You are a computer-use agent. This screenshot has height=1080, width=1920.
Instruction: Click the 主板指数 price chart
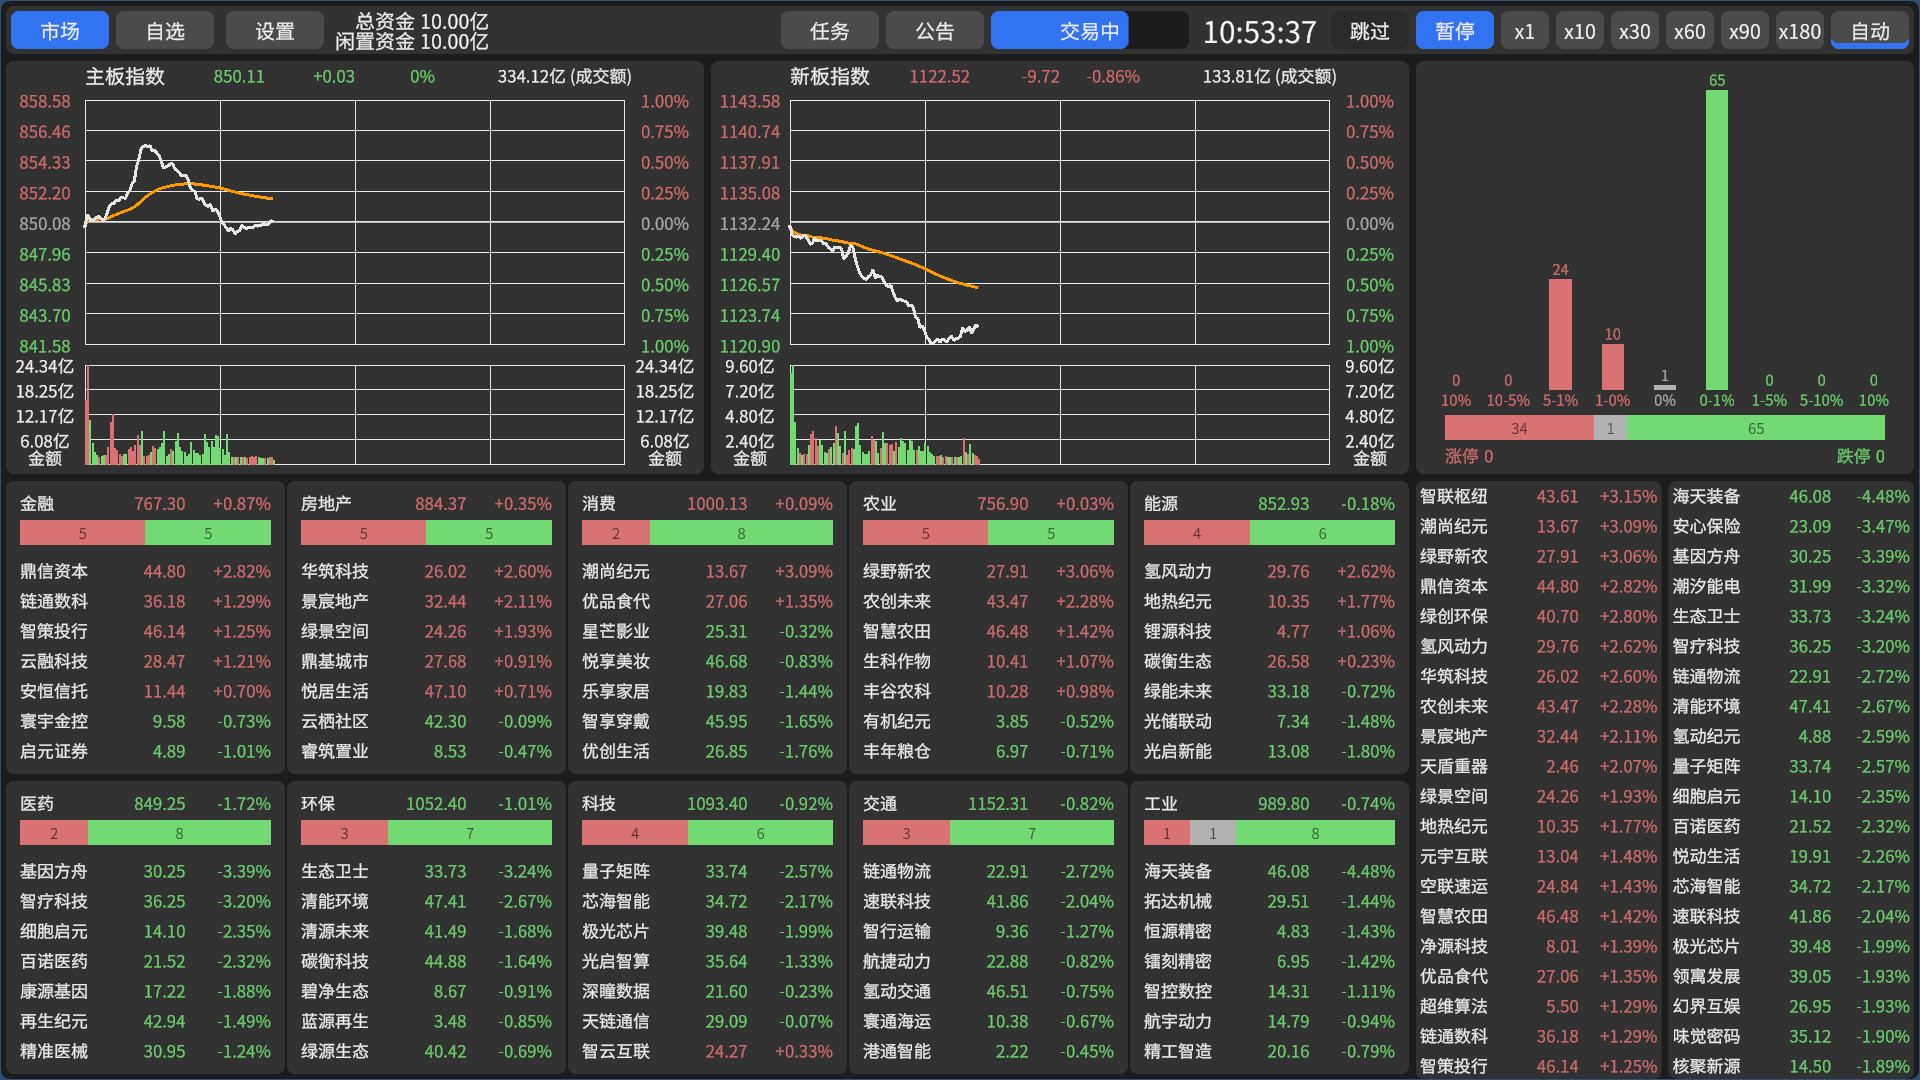(x=355, y=223)
